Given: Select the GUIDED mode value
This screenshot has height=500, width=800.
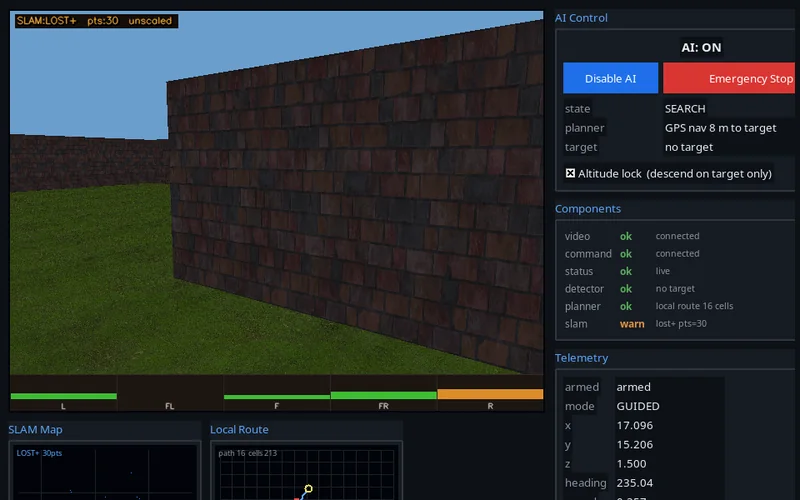Looking at the screenshot, I should 638,407.
